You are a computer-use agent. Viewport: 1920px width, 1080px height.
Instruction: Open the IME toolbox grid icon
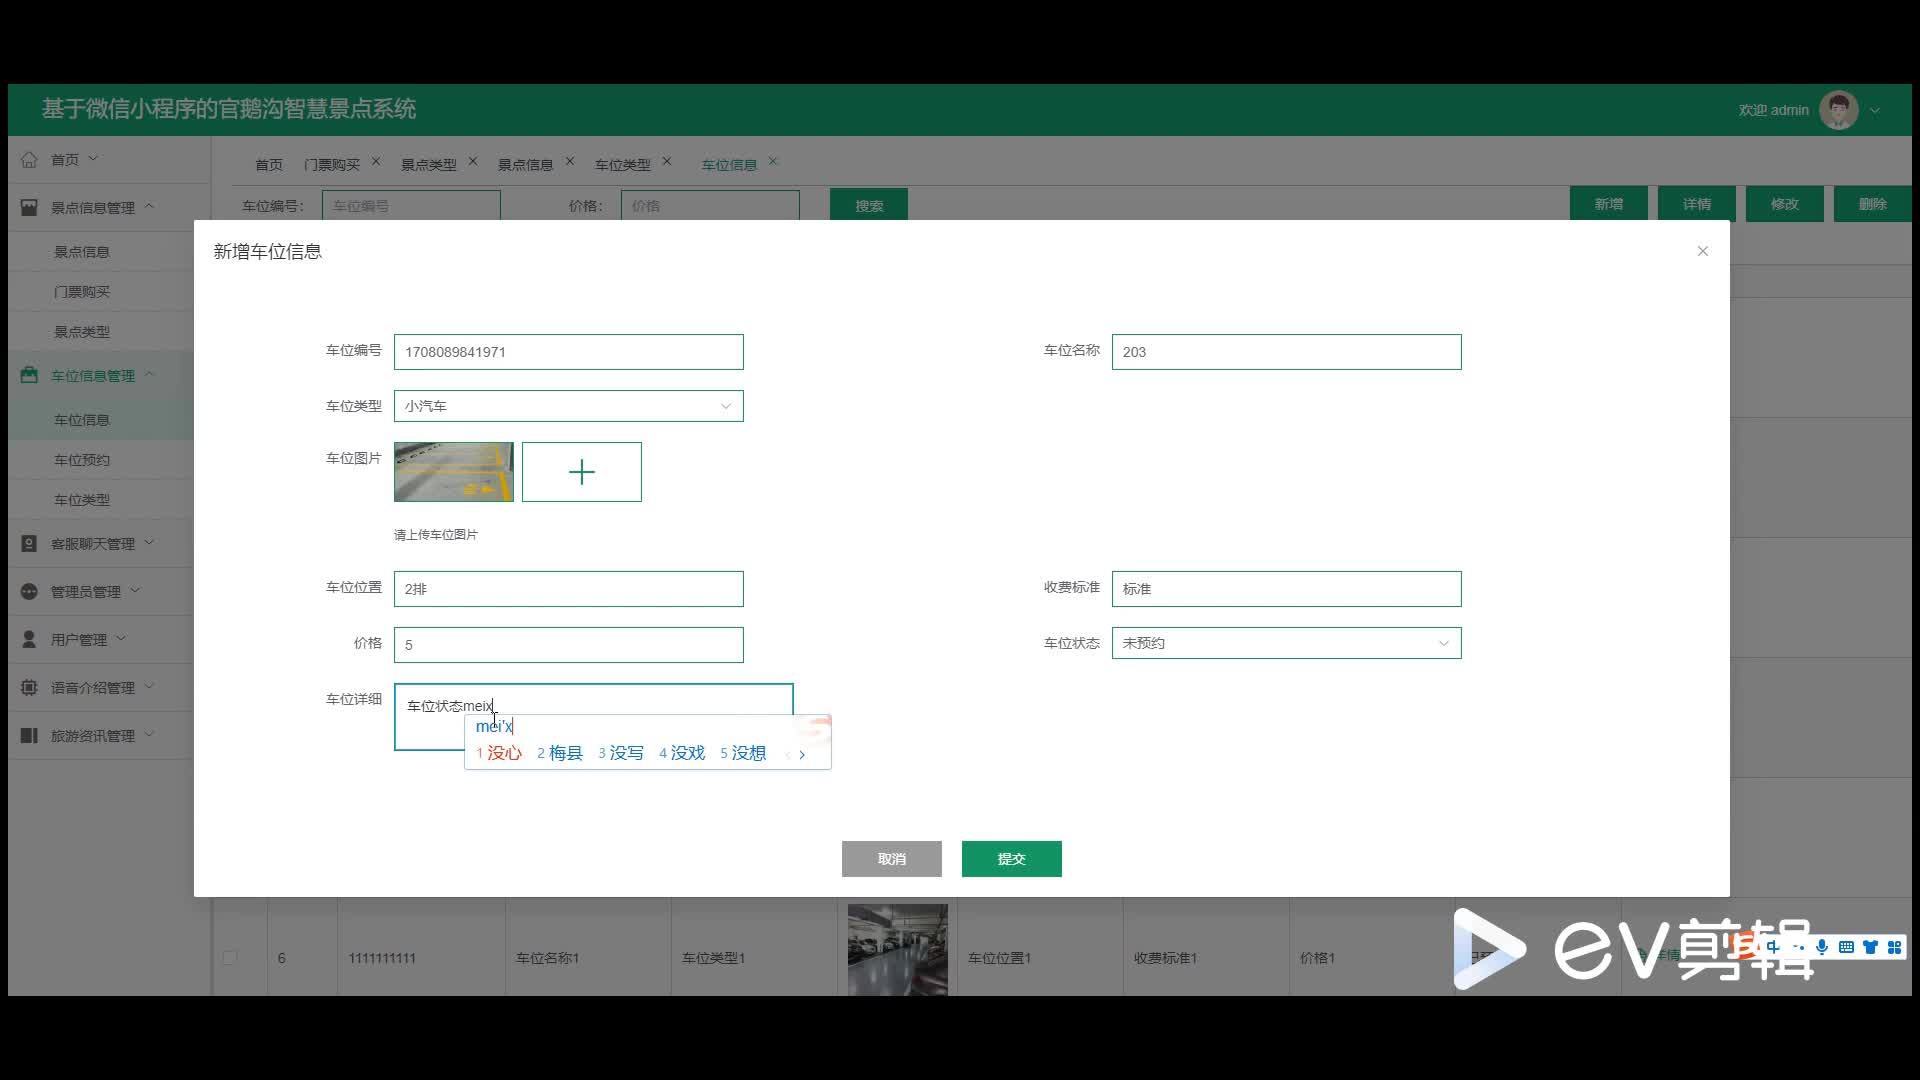coord(1894,947)
